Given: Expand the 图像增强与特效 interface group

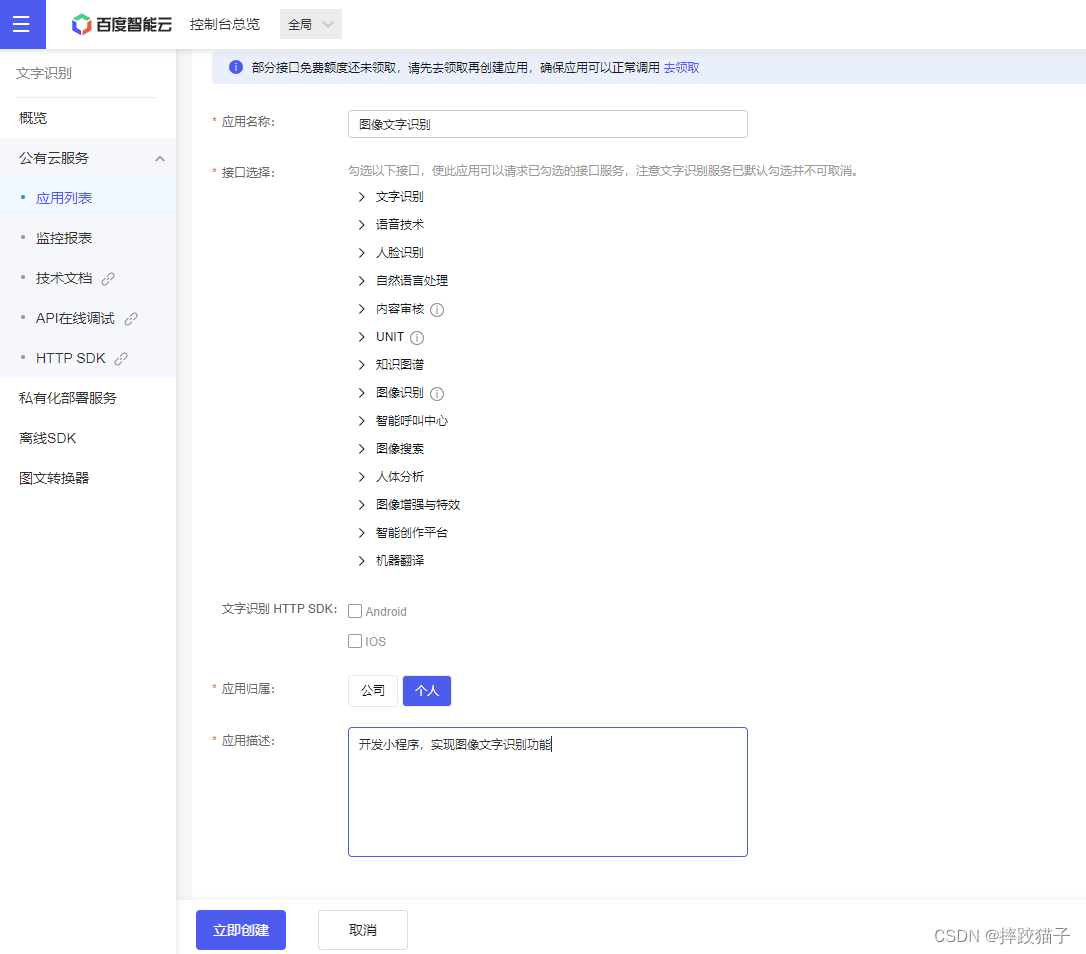Looking at the screenshot, I should pos(362,505).
